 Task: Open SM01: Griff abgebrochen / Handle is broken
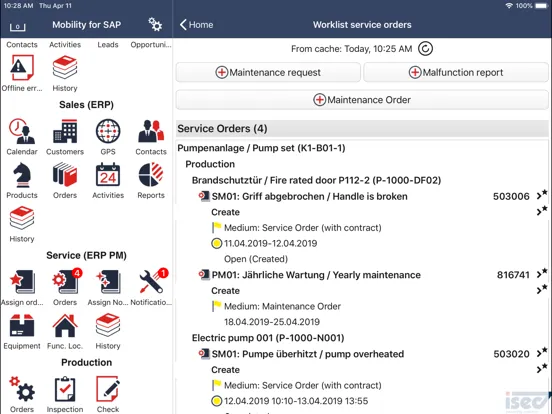click(x=309, y=196)
